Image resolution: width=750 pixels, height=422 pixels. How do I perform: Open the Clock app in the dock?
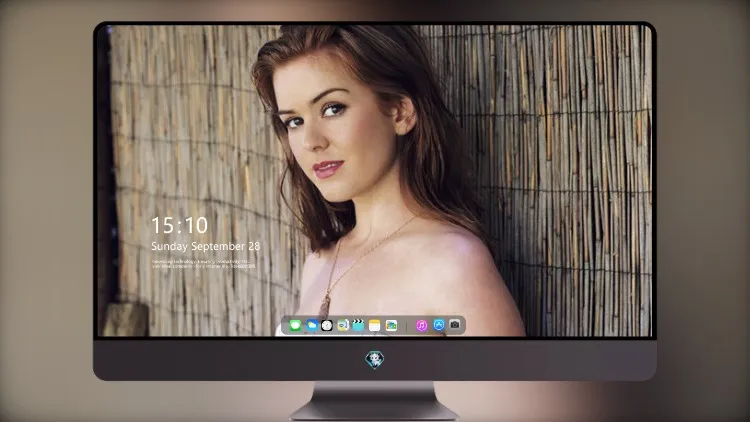(327, 325)
